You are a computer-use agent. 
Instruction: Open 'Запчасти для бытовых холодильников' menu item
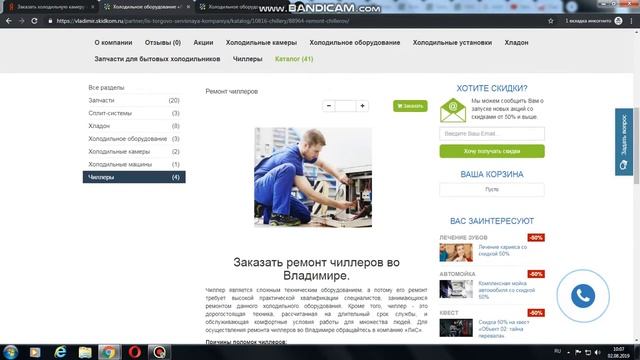point(157,59)
